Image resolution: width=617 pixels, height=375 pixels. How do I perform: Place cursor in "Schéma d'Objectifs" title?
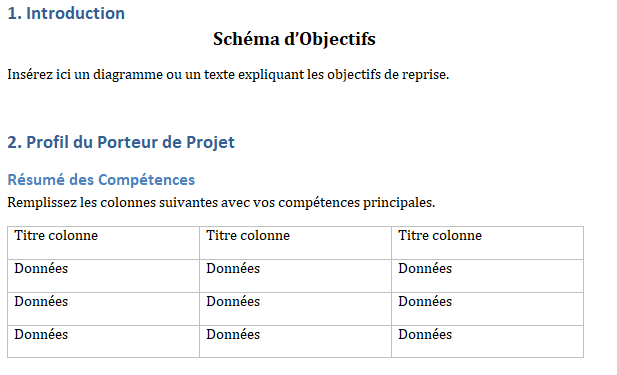pyautogui.click(x=294, y=39)
